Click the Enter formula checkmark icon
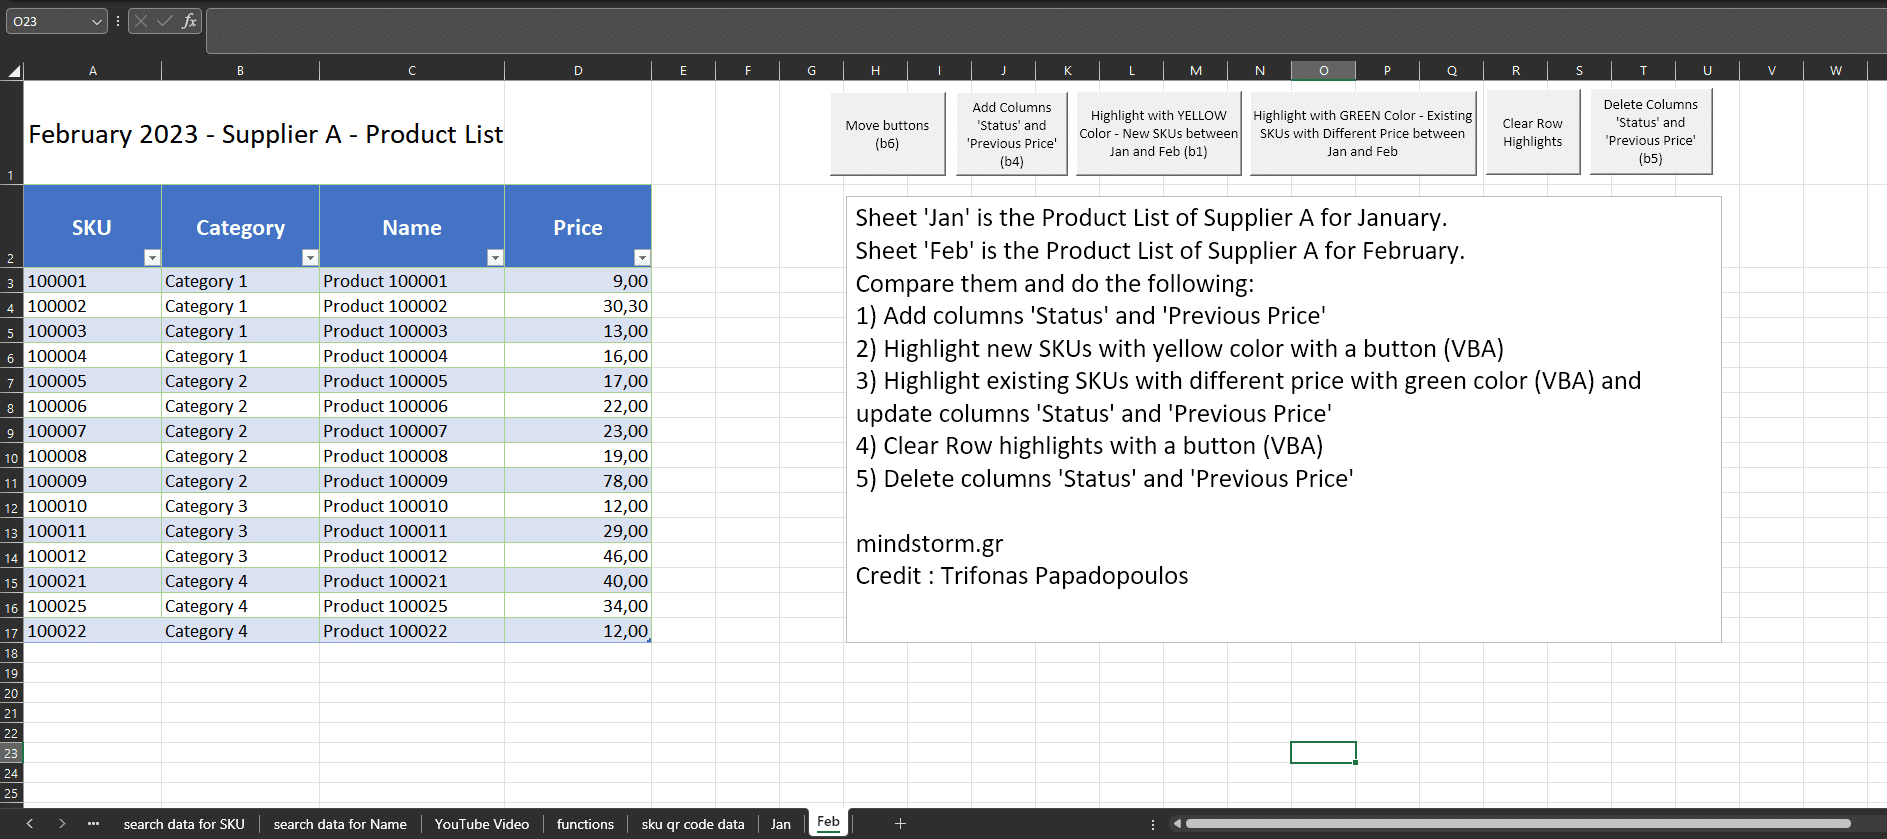 (x=164, y=21)
